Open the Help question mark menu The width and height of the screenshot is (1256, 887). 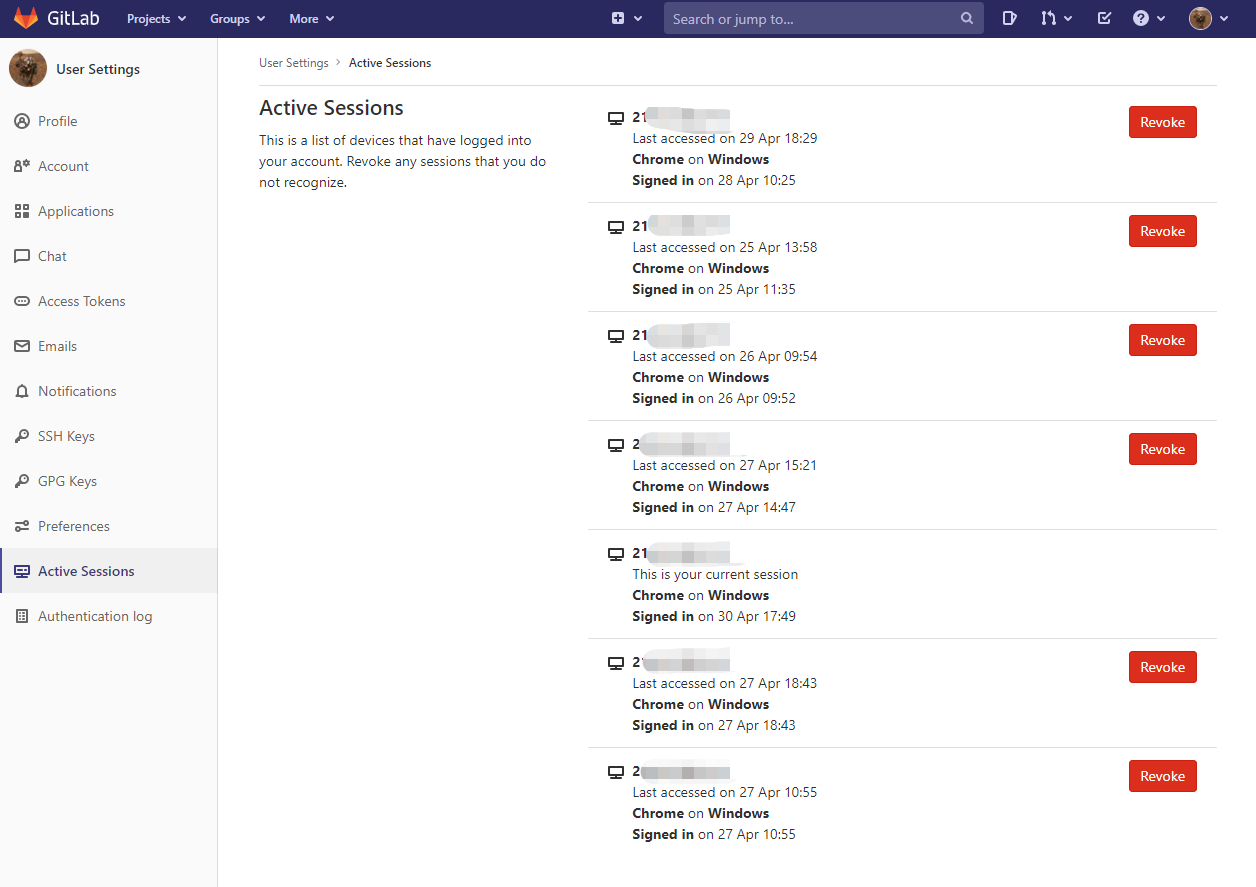click(x=1149, y=18)
